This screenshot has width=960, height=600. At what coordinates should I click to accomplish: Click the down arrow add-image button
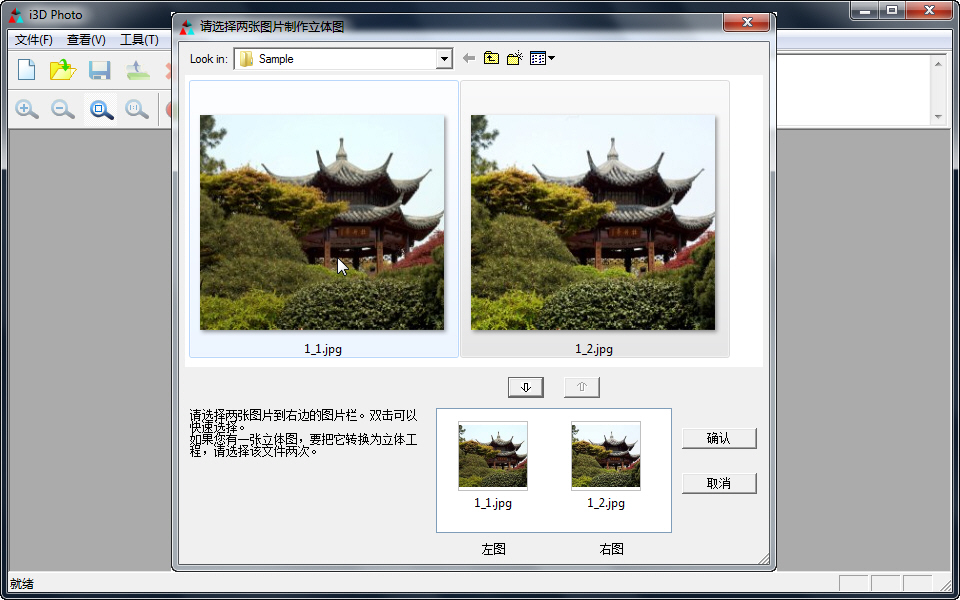[x=526, y=387]
